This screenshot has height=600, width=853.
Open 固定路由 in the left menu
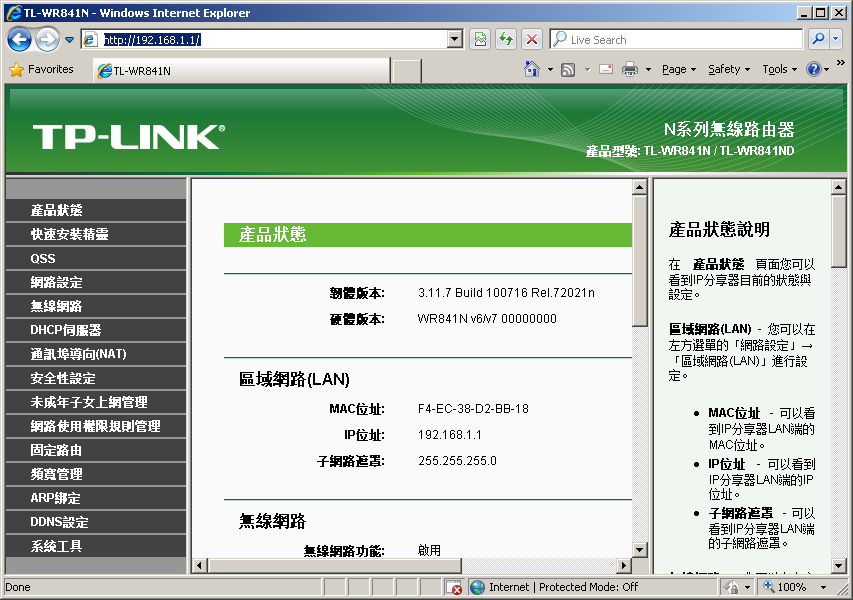(96, 450)
